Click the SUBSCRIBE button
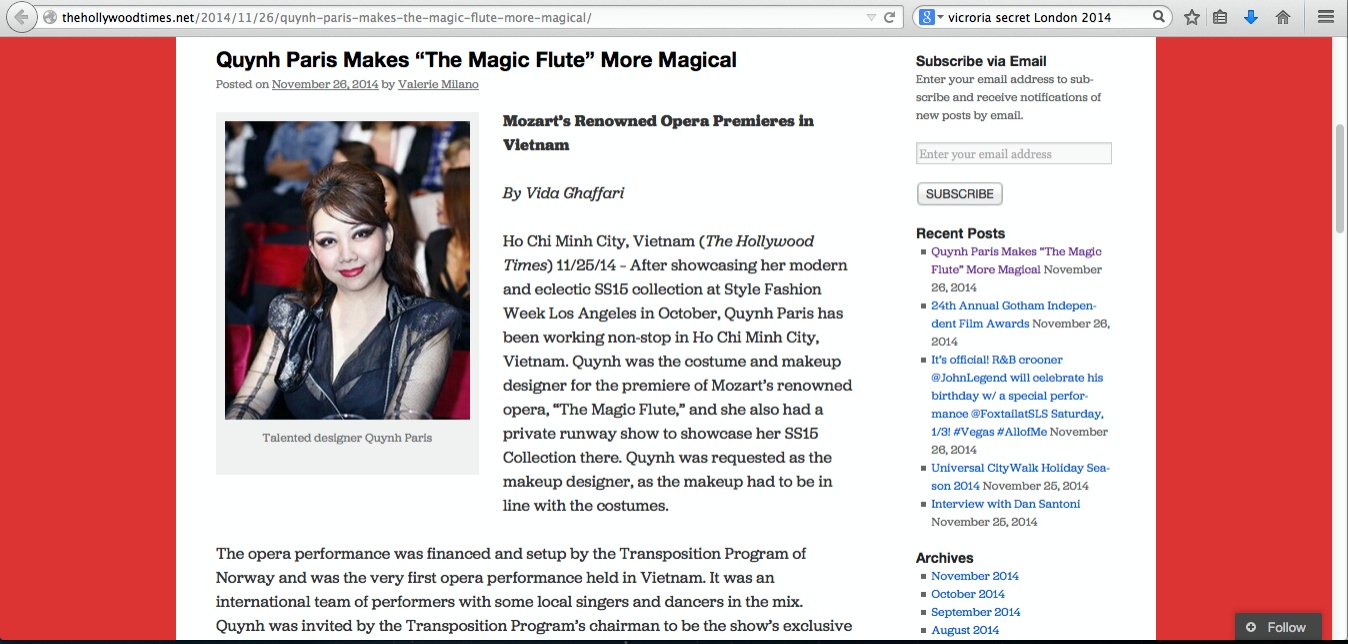Image resolution: width=1348 pixels, height=644 pixels. [x=959, y=194]
